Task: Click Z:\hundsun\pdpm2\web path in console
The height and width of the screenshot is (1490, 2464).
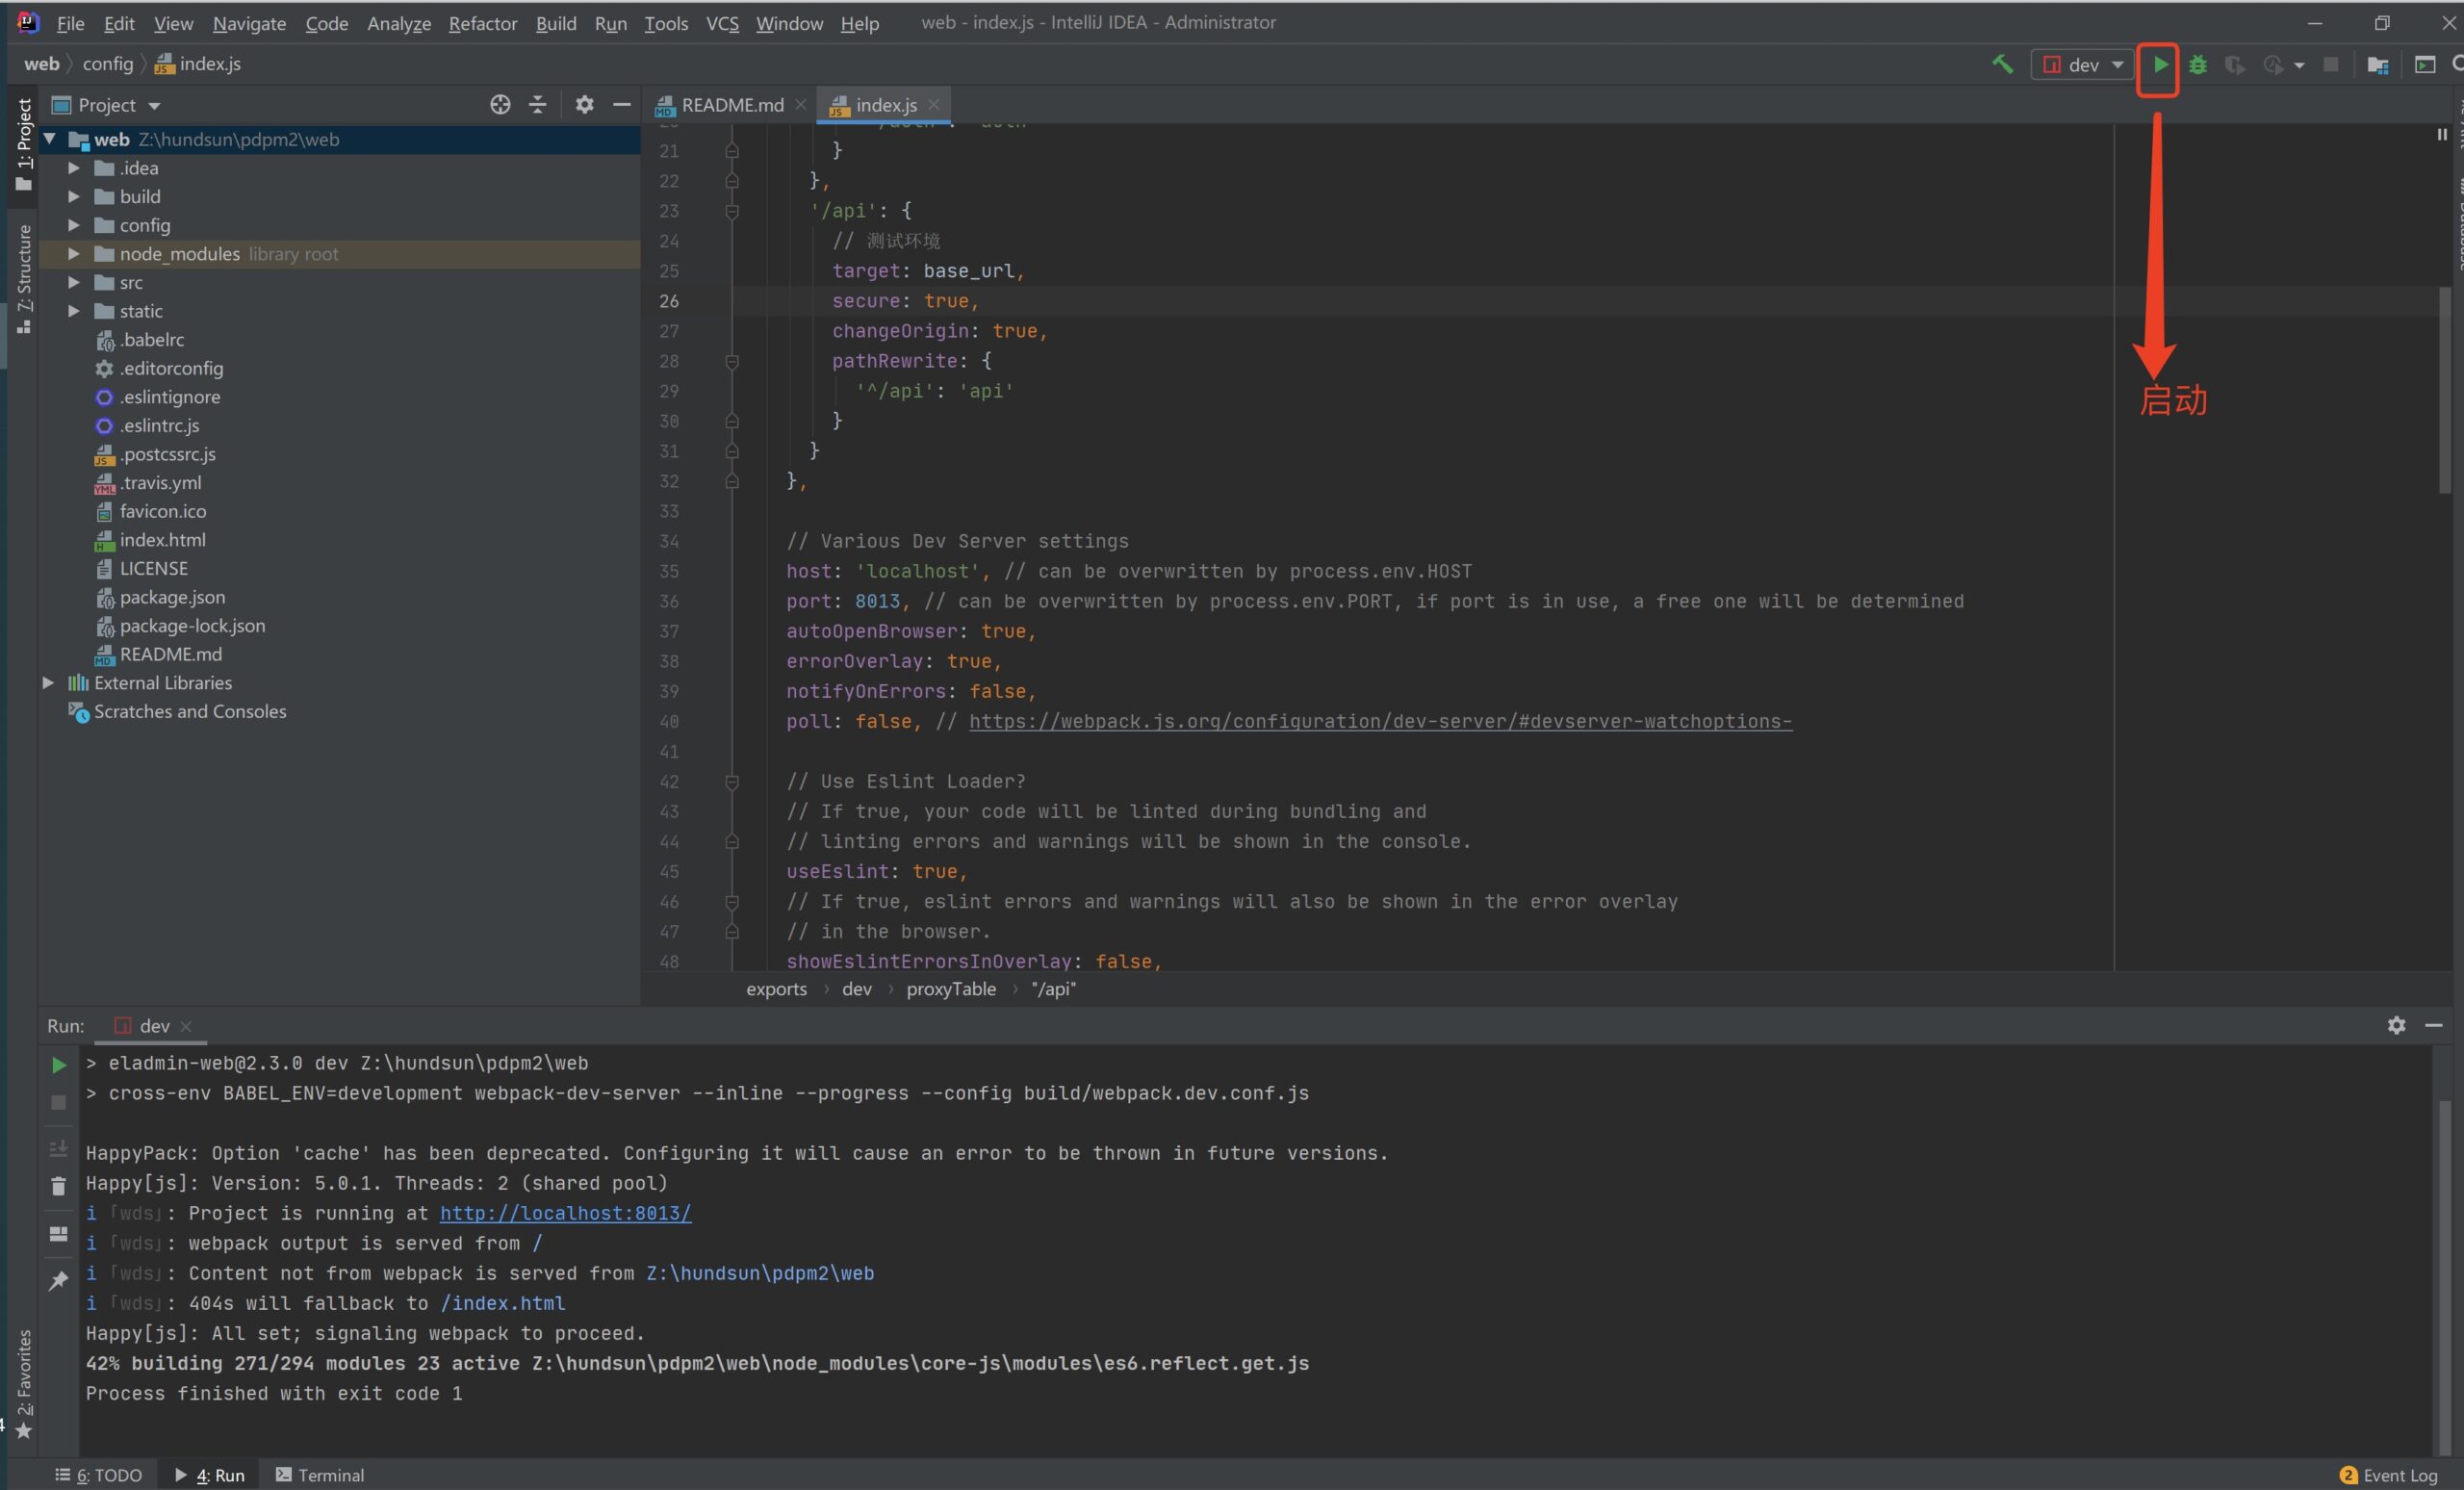Action: [x=760, y=1273]
